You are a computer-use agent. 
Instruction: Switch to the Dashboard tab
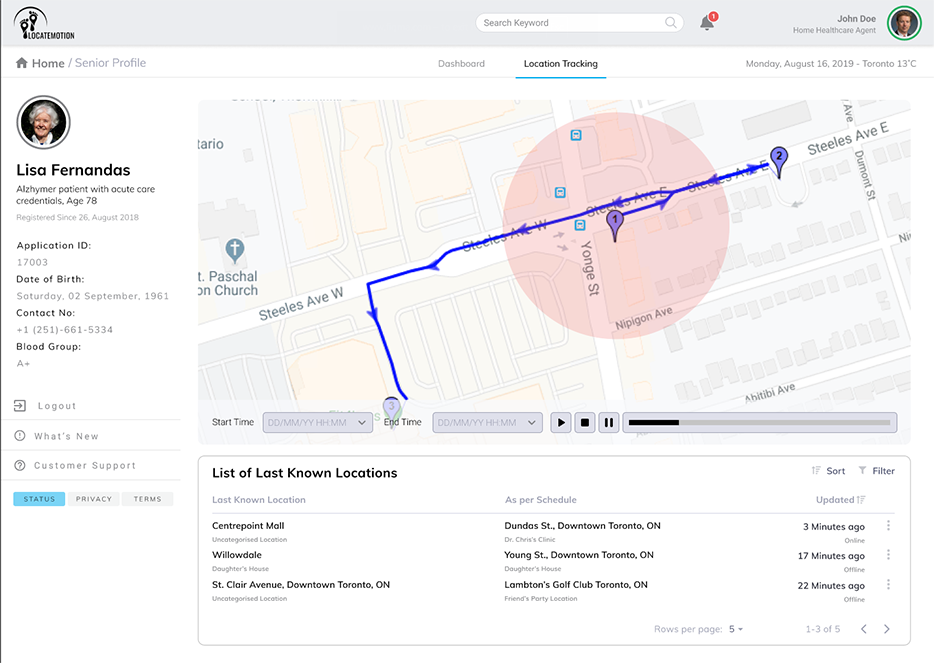[461, 64]
